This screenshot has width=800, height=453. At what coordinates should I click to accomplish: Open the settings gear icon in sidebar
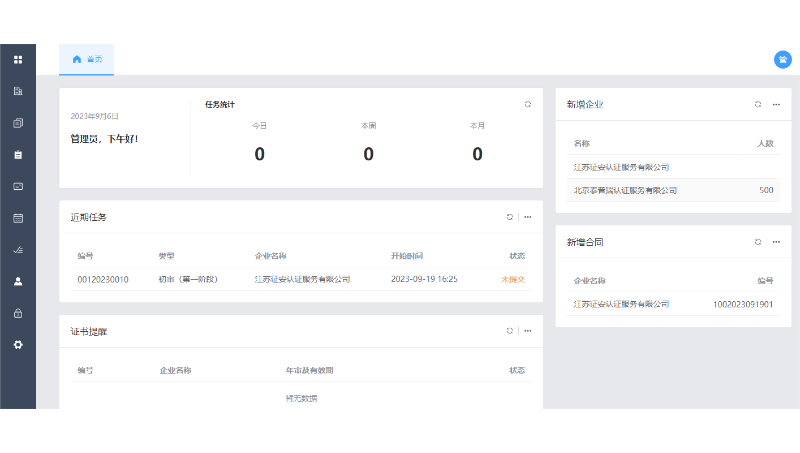[x=18, y=345]
